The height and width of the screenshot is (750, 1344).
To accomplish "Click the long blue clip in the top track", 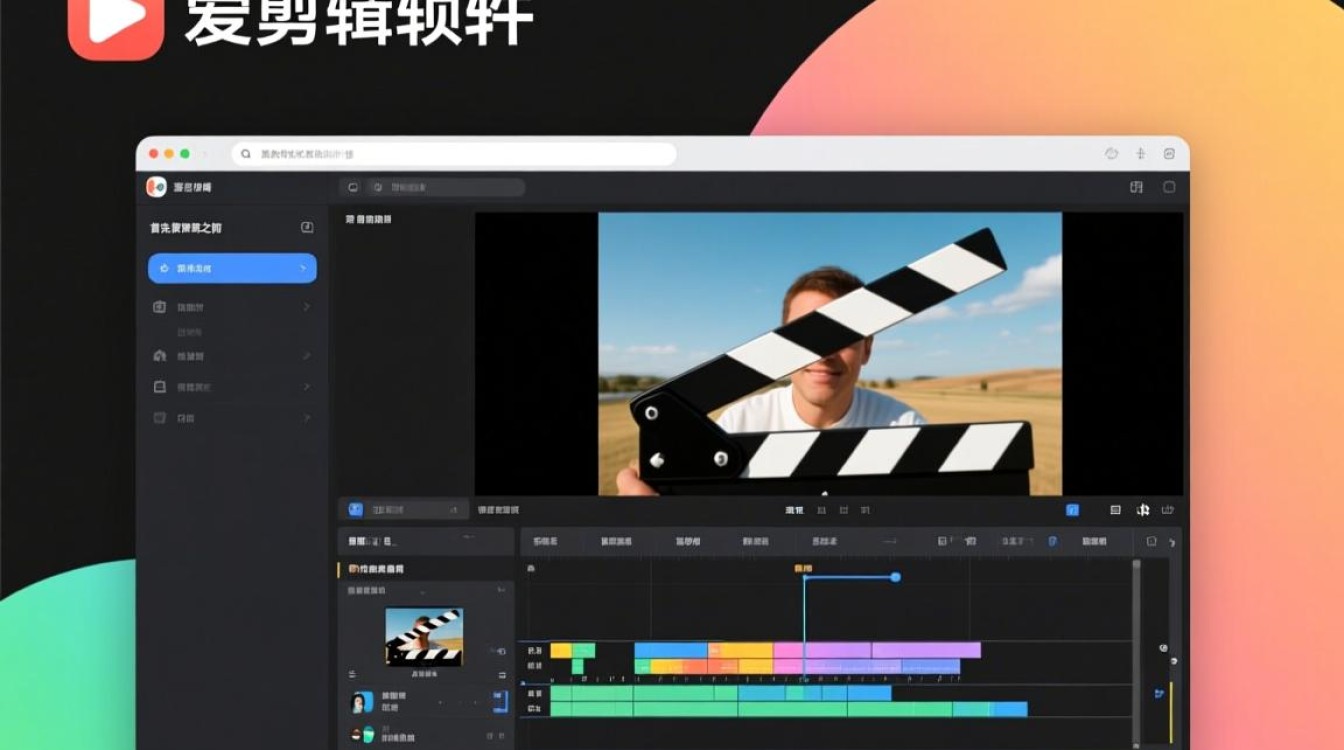I will point(671,650).
